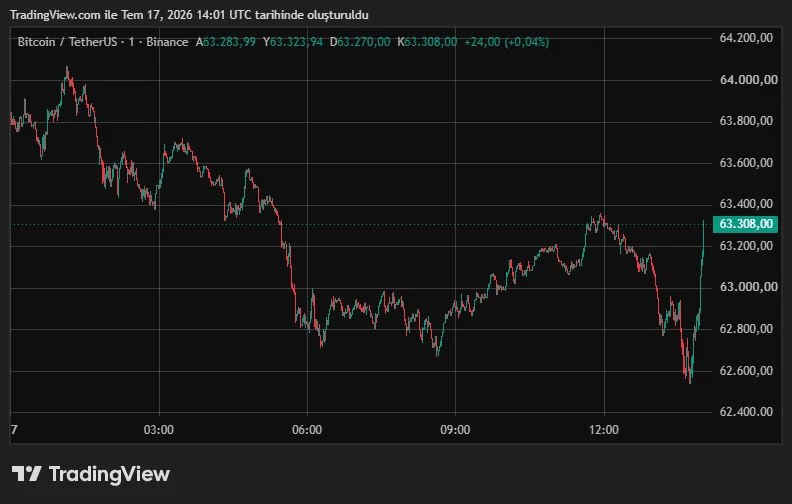This screenshot has height=504, width=792.
Task: Click the change value +24,00 (+0,04%)
Action: click(506, 42)
